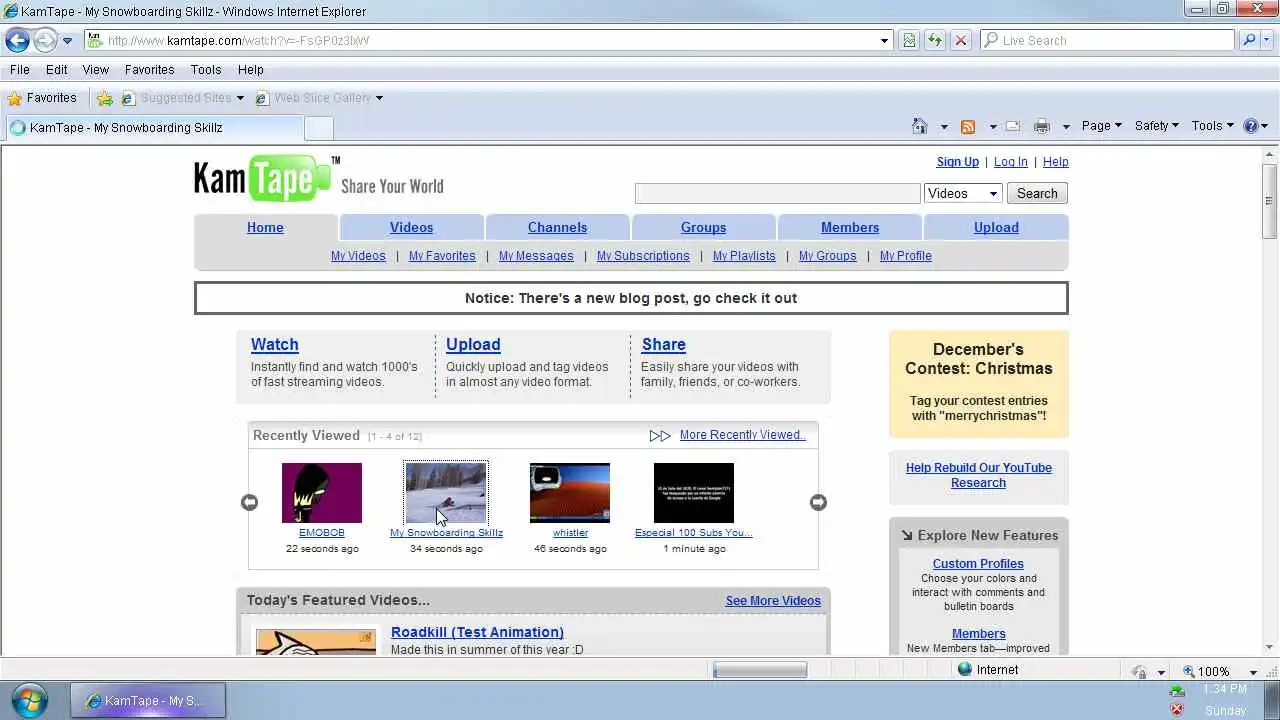Open the Tools menu in menu bar
This screenshot has height=720, width=1280.
pyautogui.click(x=206, y=70)
